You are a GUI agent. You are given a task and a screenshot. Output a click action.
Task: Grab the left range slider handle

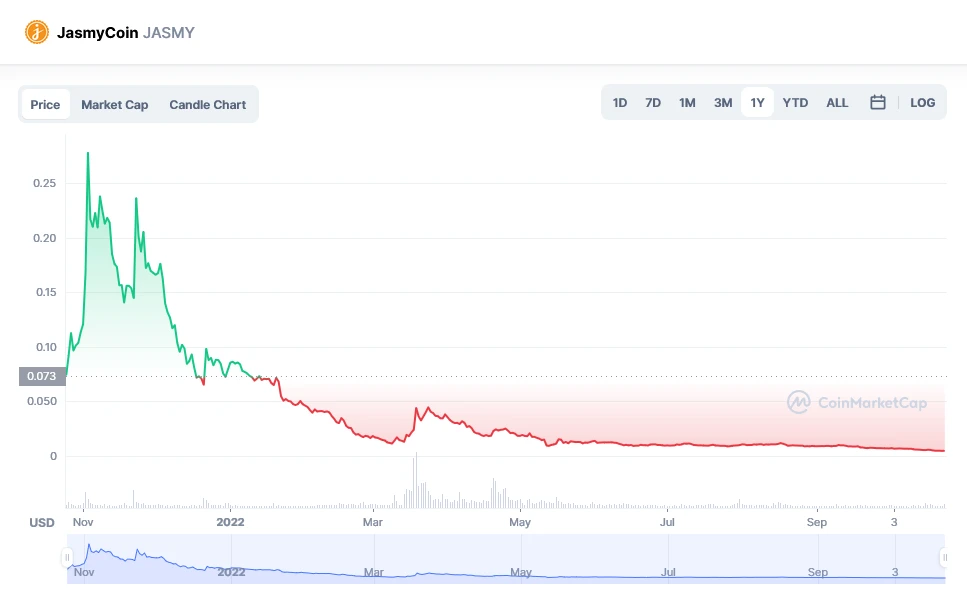pos(67,557)
